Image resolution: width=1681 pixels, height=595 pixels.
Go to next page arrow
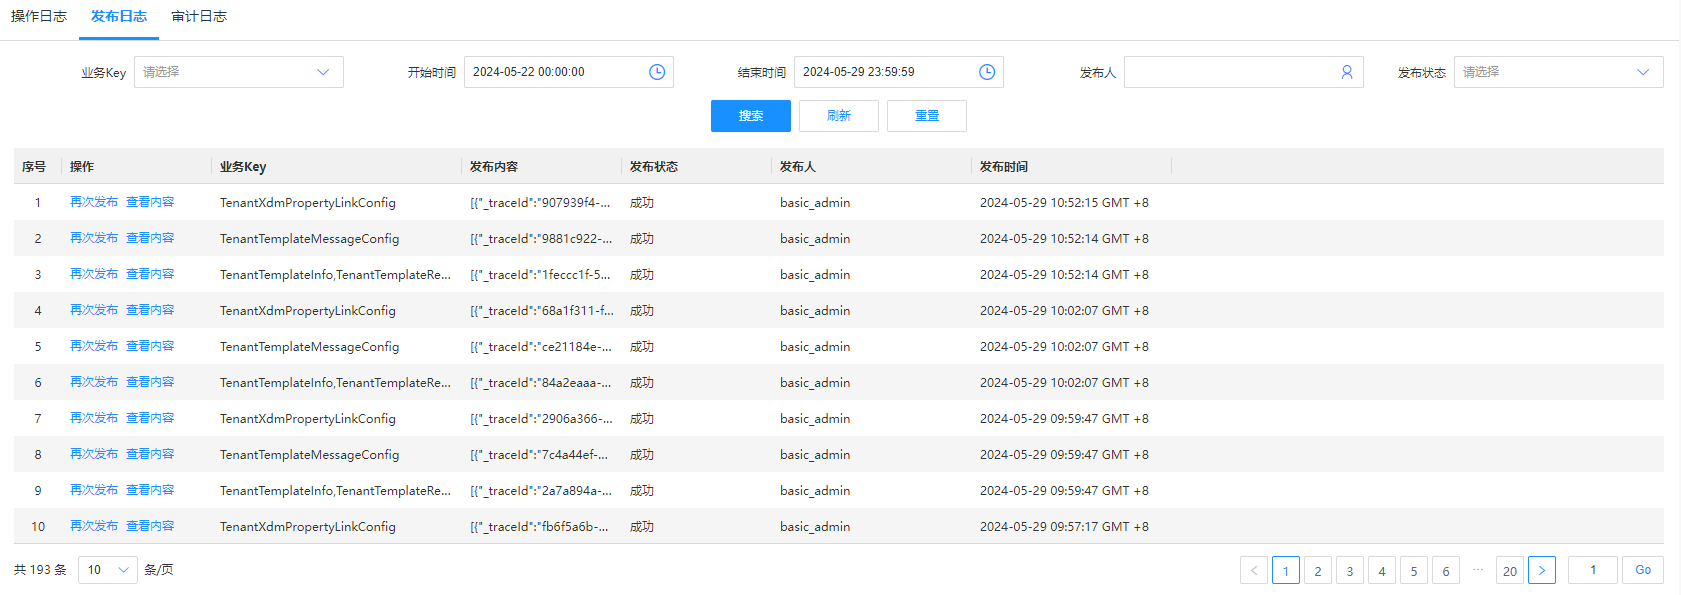(x=1542, y=570)
